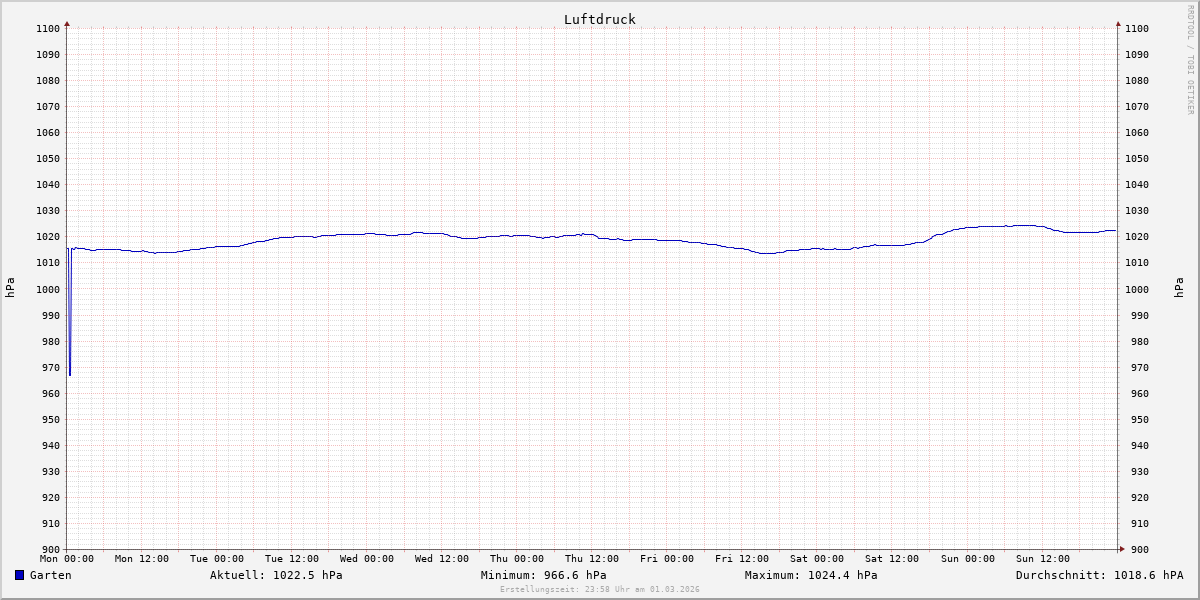
Task: Click the Sun 12:00 time axis label
Action: coord(1042,559)
